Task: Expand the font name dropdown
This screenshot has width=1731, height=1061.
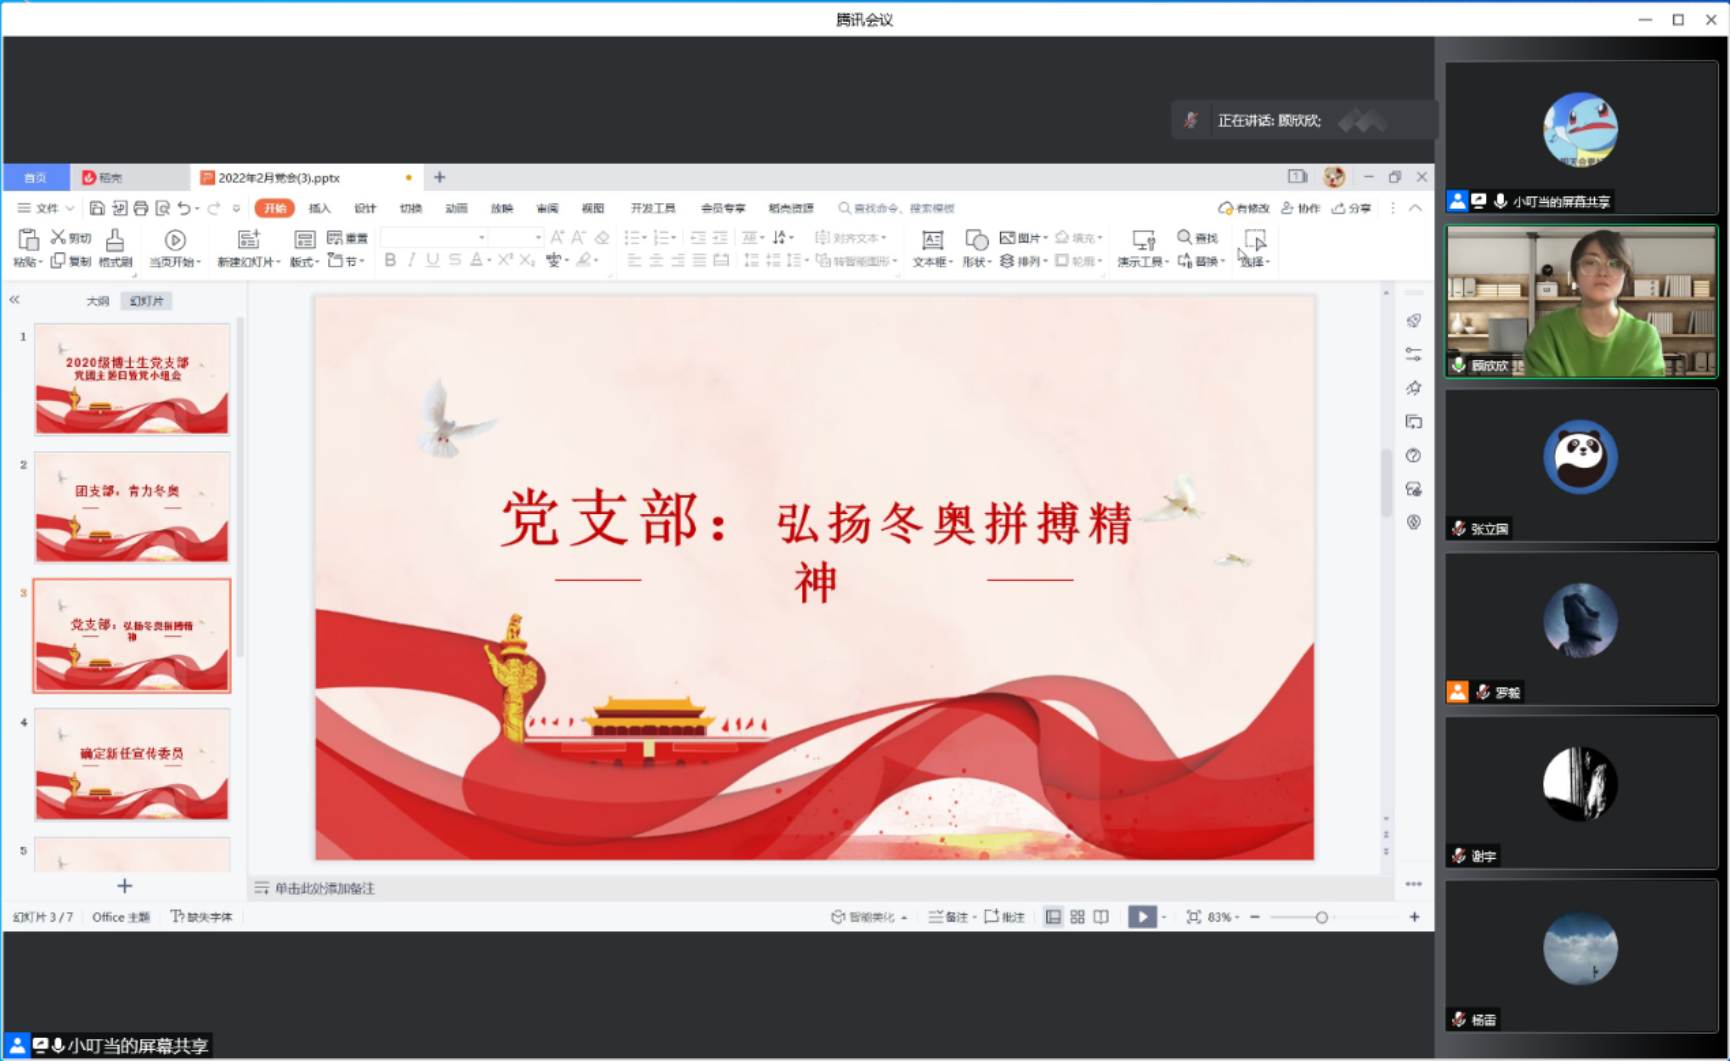Action: 481,237
